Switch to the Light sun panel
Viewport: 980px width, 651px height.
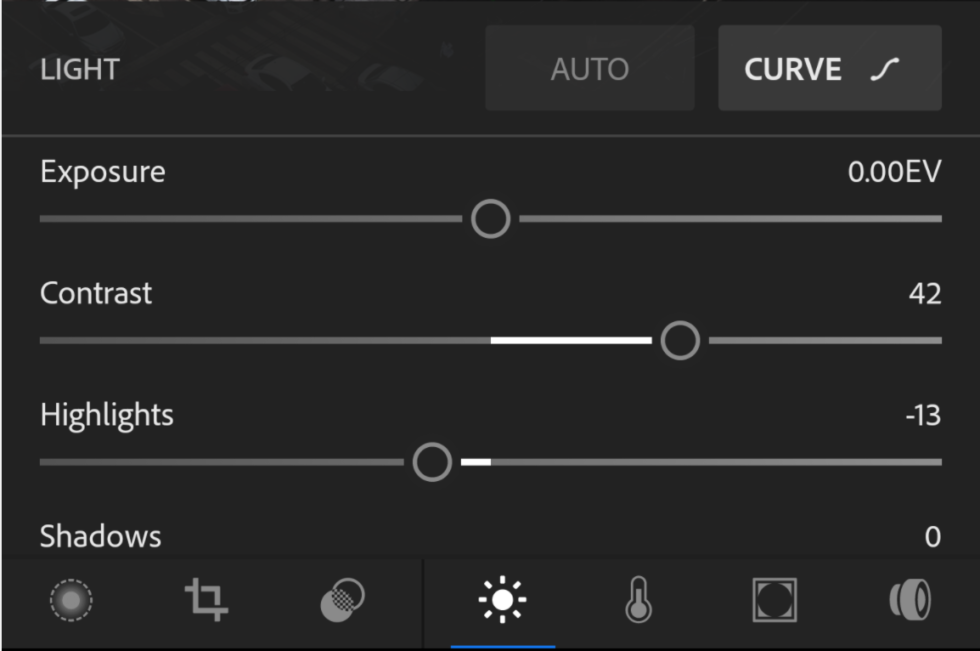click(x=502, y=600)
